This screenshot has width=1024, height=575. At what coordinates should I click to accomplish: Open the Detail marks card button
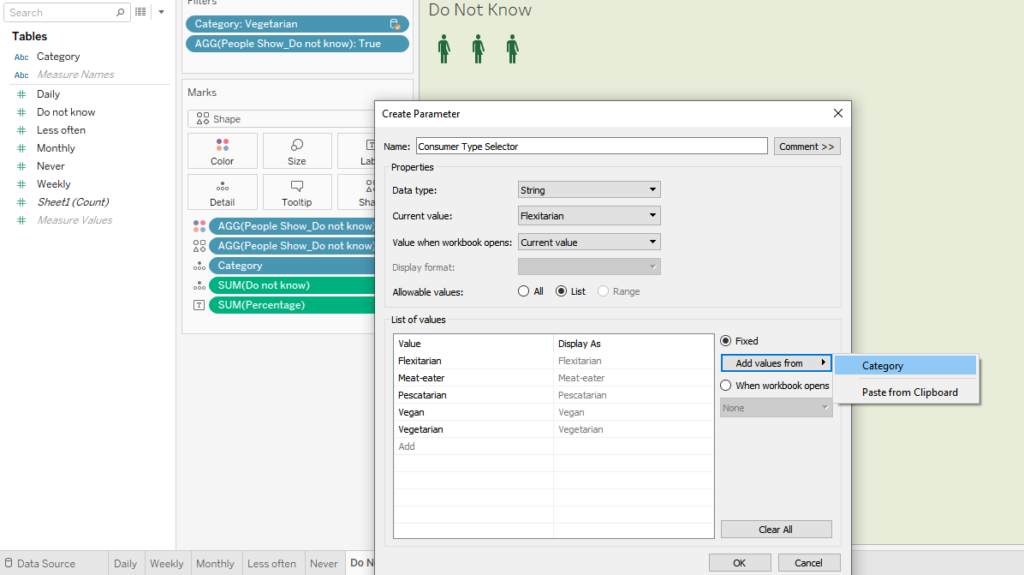click(222, 193)
